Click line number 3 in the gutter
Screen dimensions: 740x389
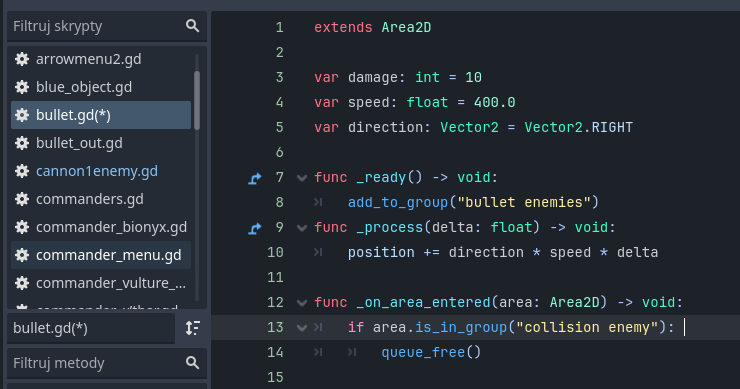click(279, 77)
